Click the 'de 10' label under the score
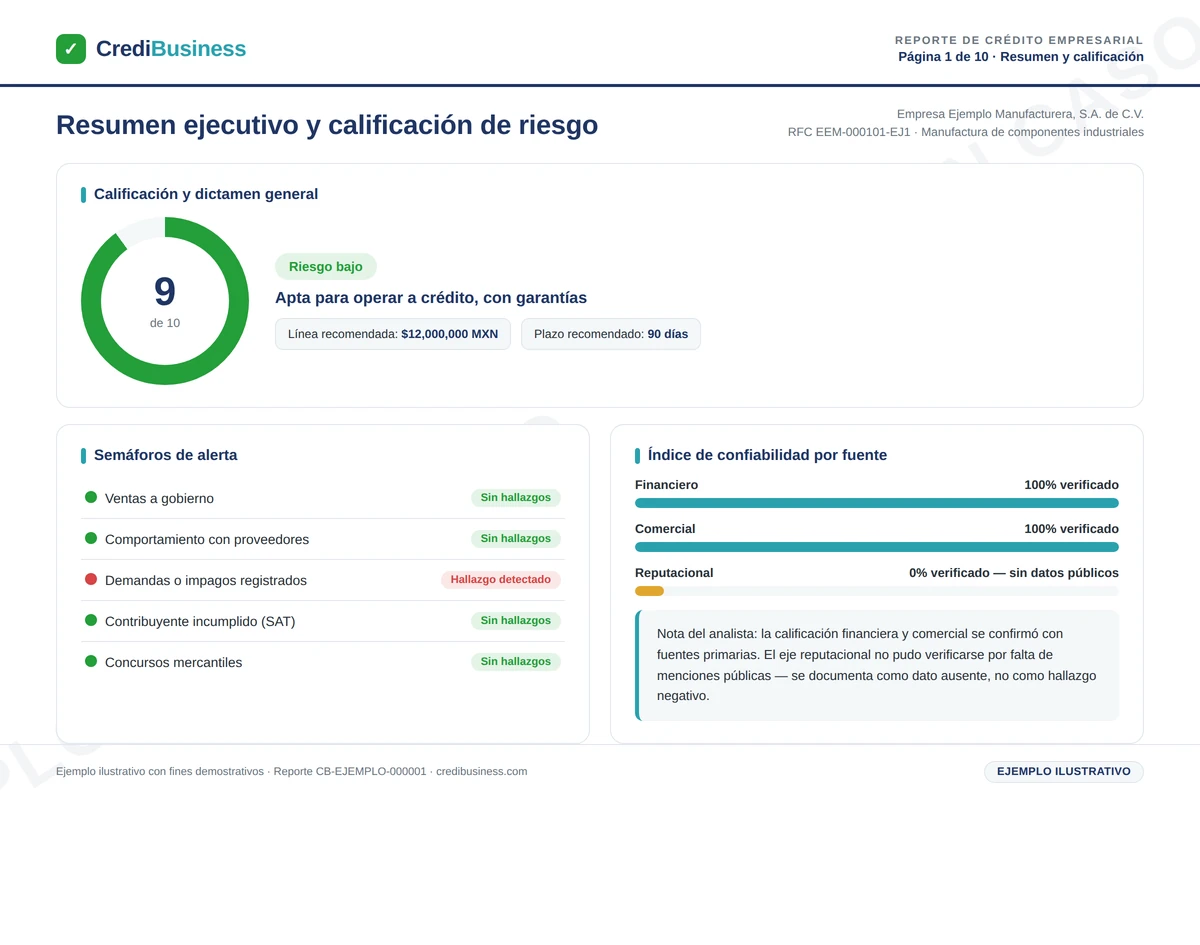Image resolution: width=1200 pixels, height=945 pixels. (165, 323)
